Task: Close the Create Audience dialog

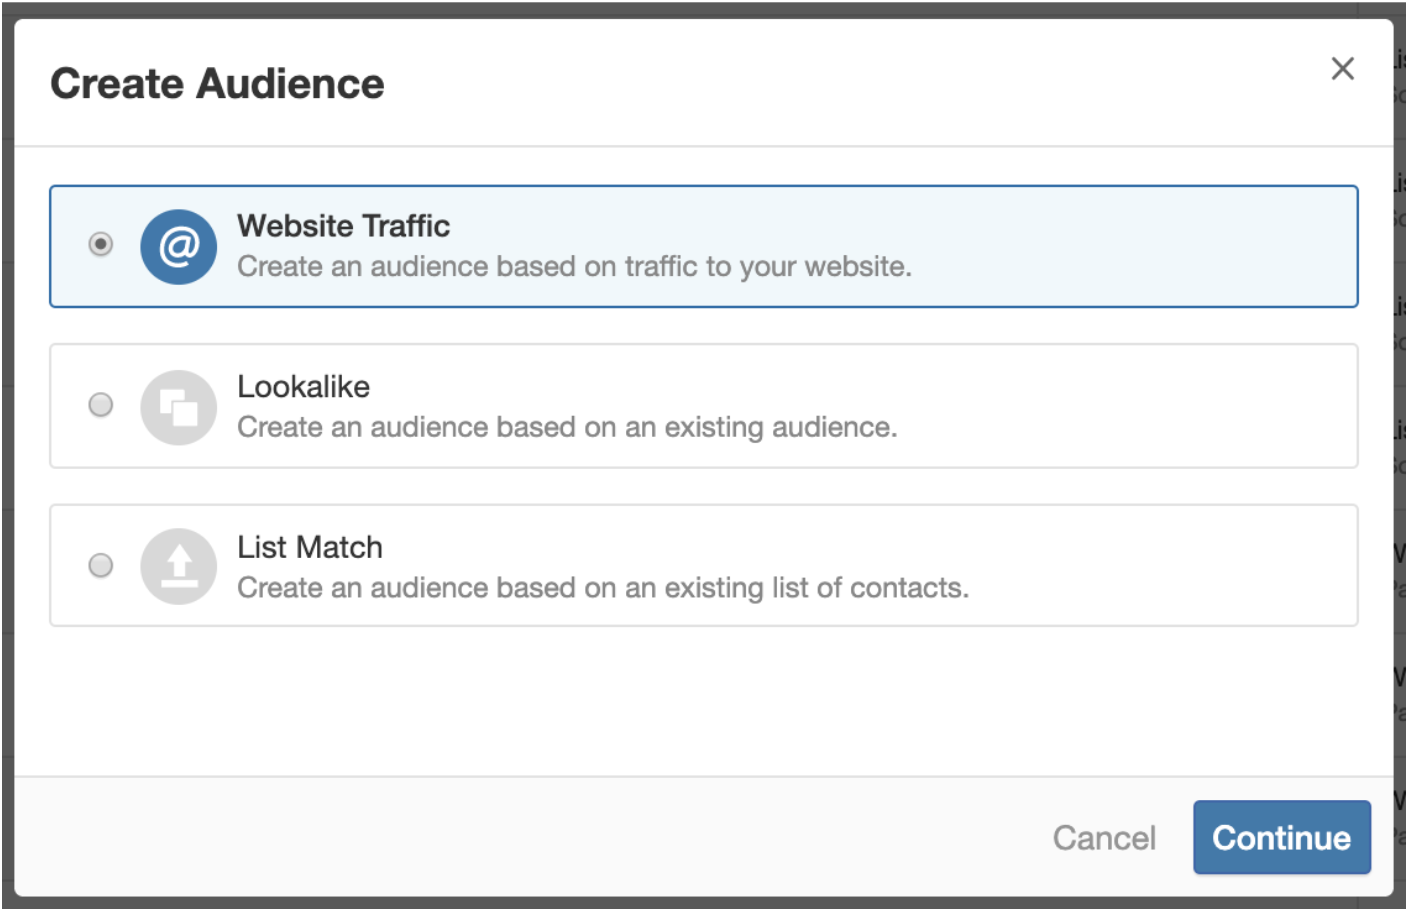Action: coord(1342,68)
